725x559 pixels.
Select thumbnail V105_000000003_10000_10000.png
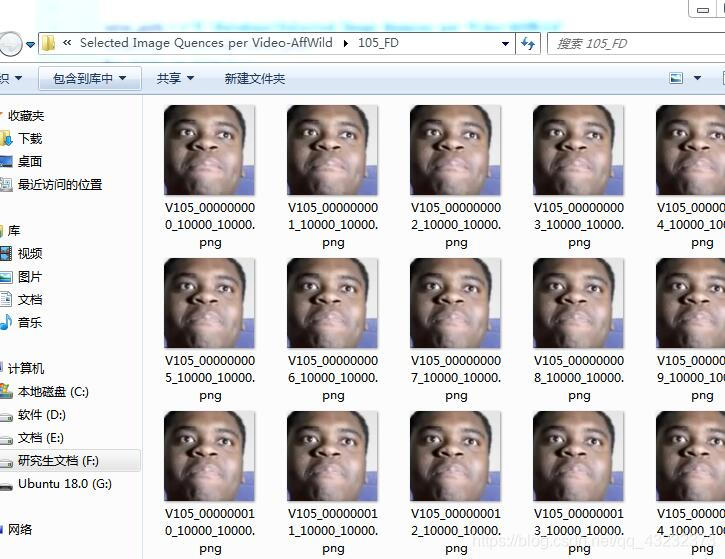click(x=578, y=150)
